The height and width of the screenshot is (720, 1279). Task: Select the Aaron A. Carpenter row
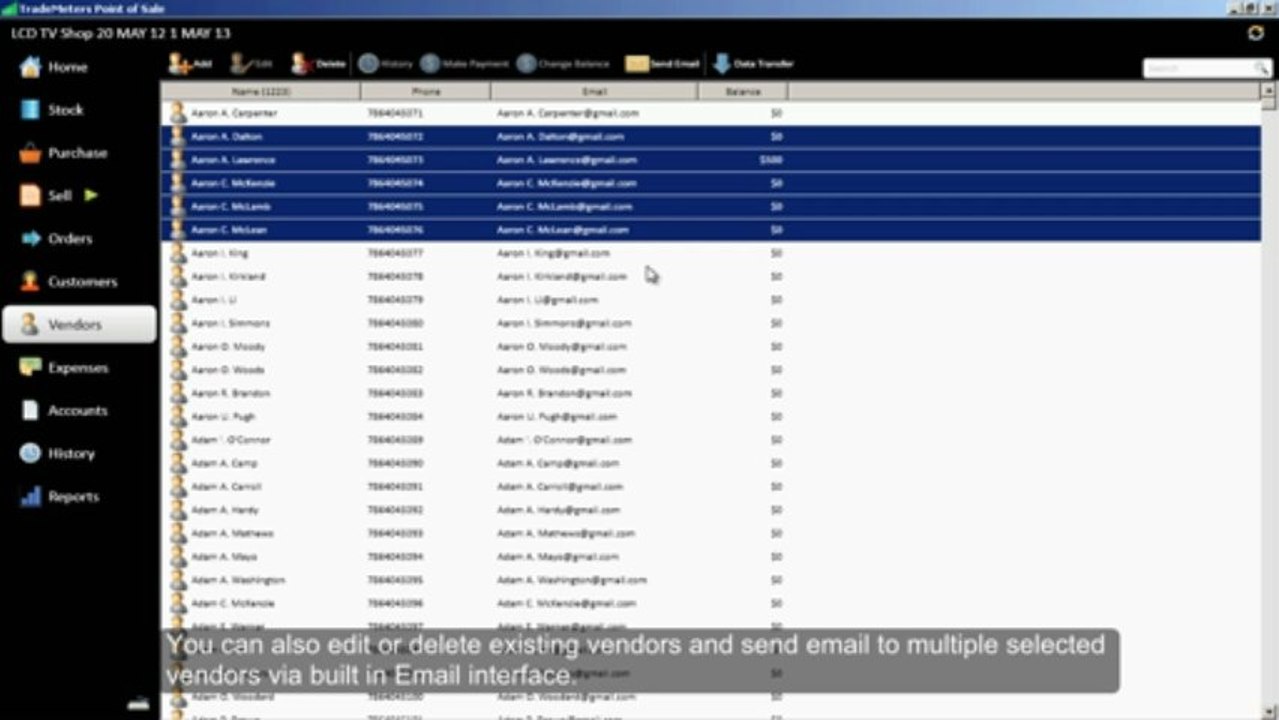[711, 113]
